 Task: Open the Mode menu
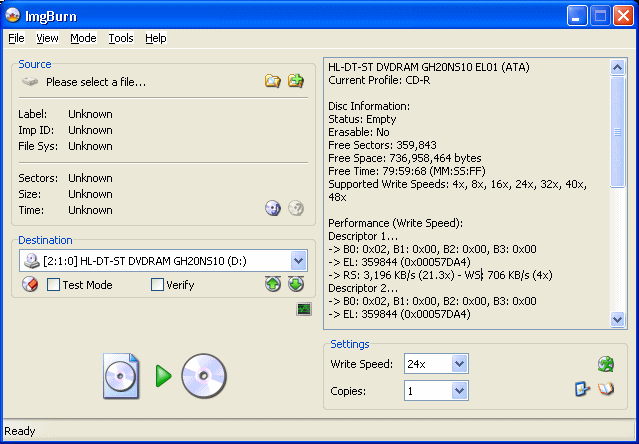point(83,38)
